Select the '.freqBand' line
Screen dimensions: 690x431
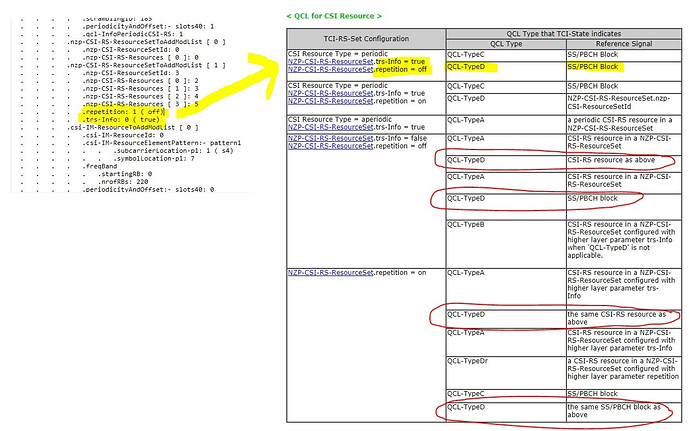click(x=100, y=166)
